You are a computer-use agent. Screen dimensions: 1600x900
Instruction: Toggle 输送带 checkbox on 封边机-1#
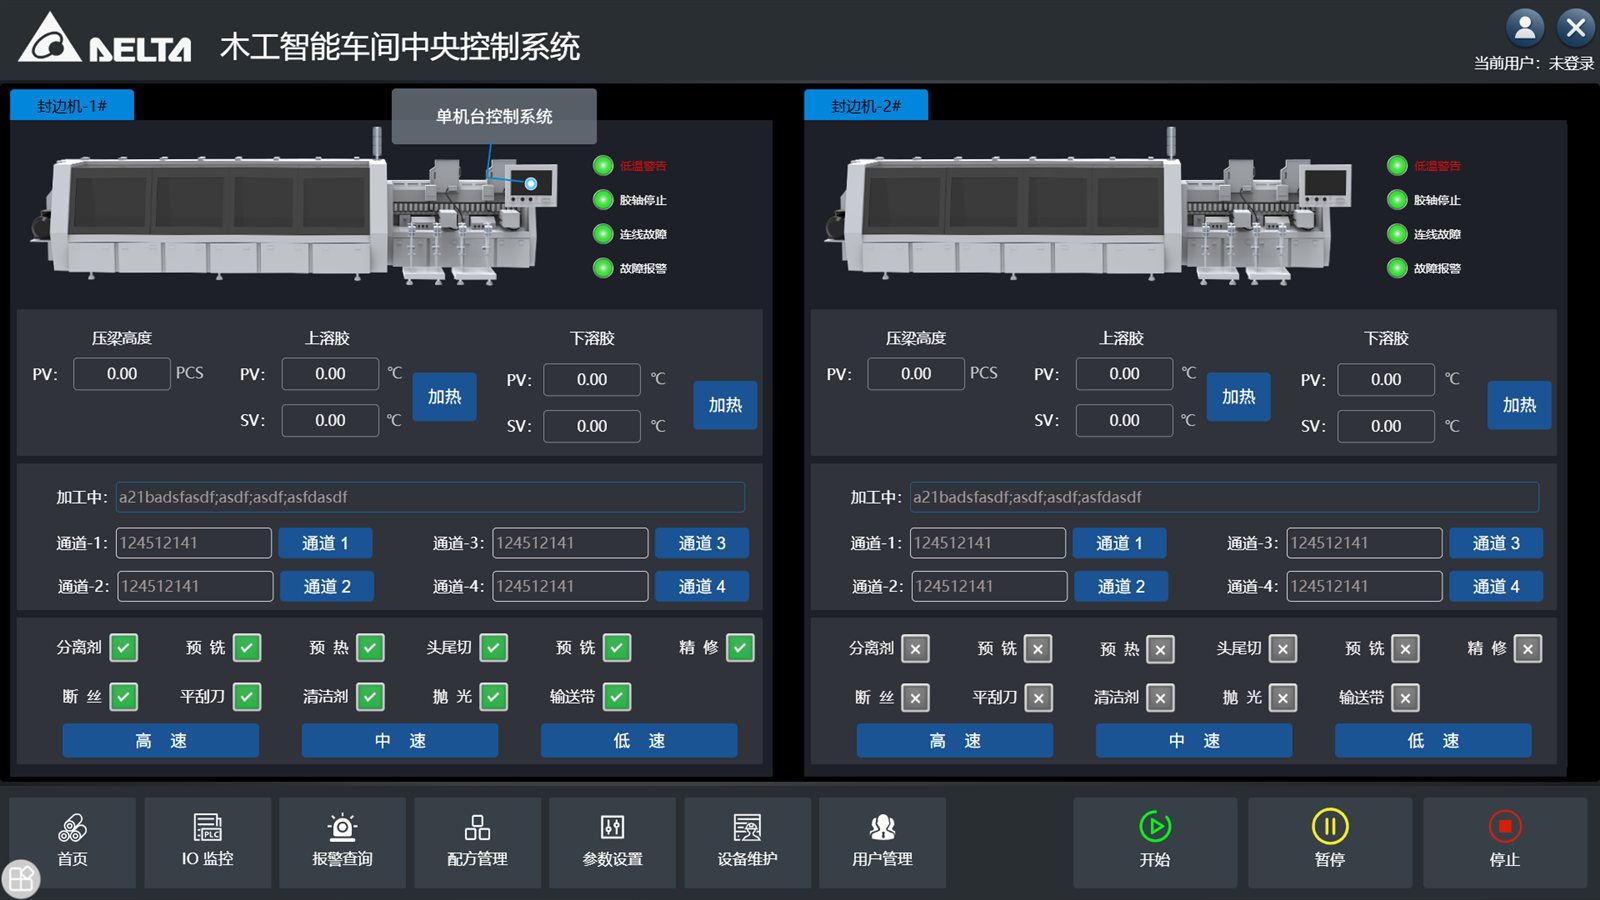pos(617,697)
